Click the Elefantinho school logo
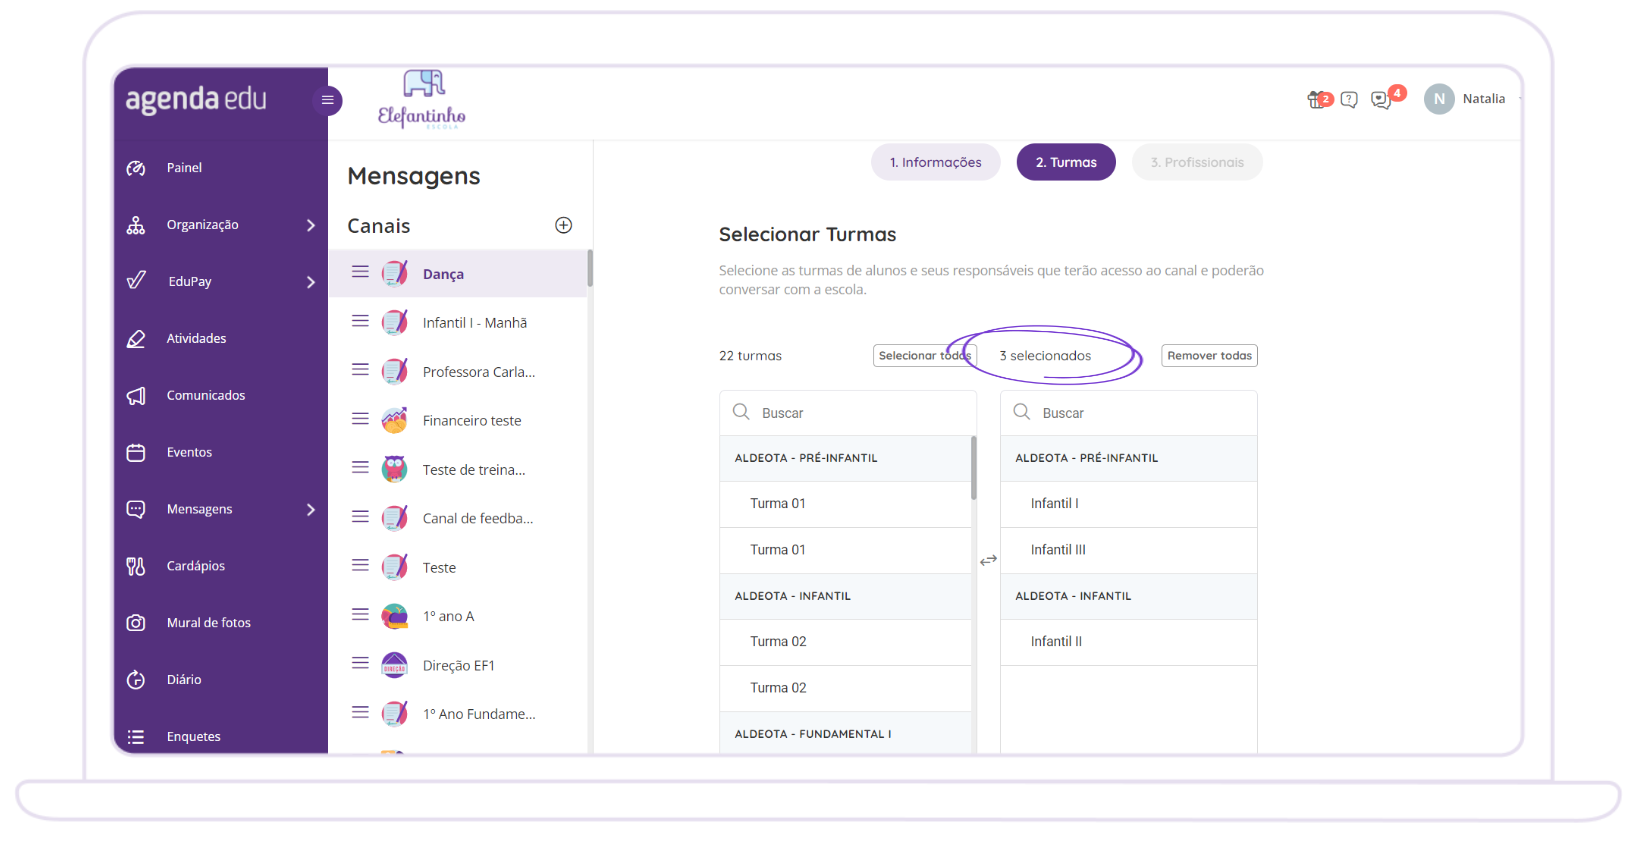This screenshot has height=845, width=1635. [422, 100]
